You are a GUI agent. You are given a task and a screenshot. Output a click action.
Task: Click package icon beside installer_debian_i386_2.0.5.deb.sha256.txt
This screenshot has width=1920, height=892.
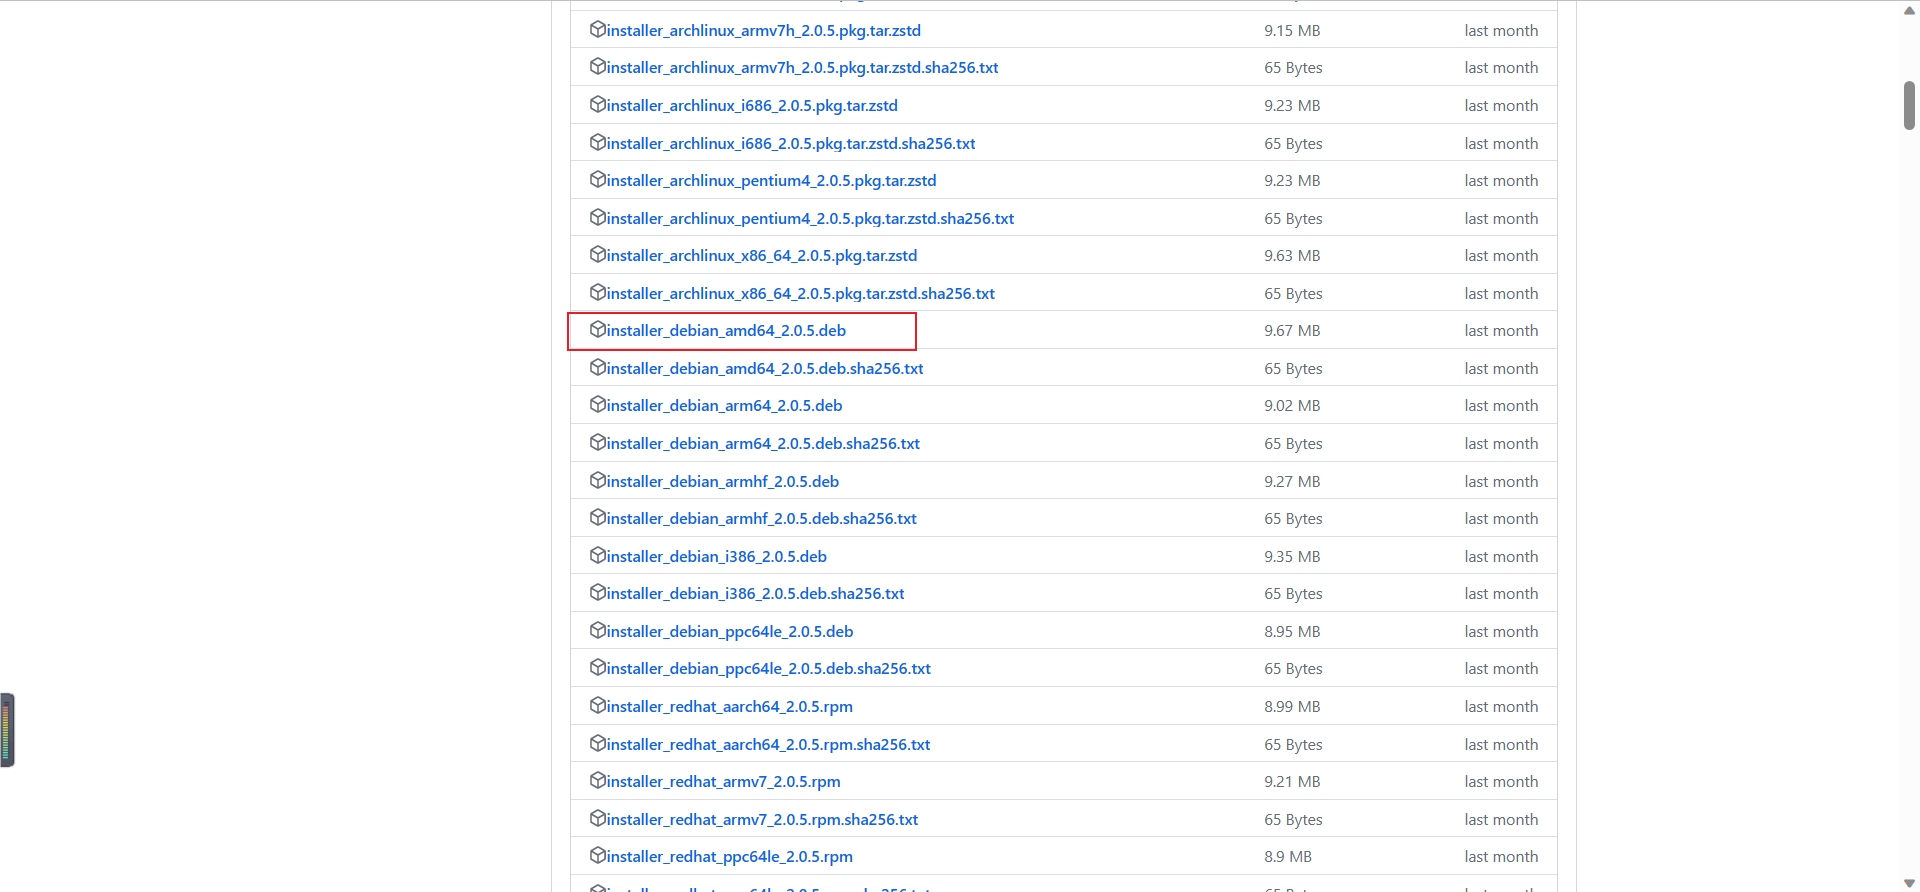pyautogui.click(x=598, y=592)
